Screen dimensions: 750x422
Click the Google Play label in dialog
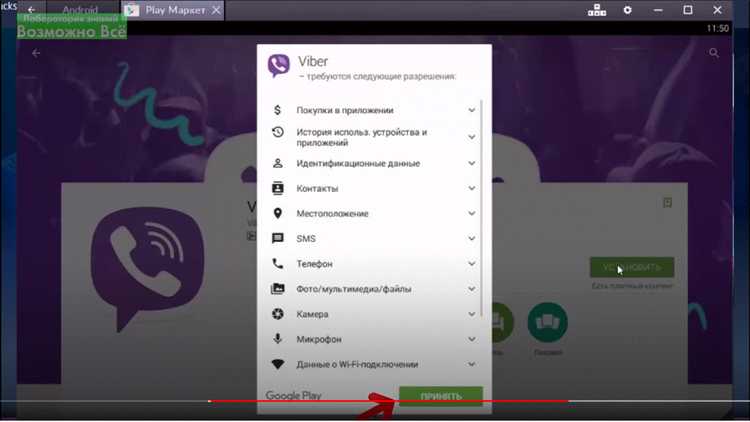(x=293, y=396)
